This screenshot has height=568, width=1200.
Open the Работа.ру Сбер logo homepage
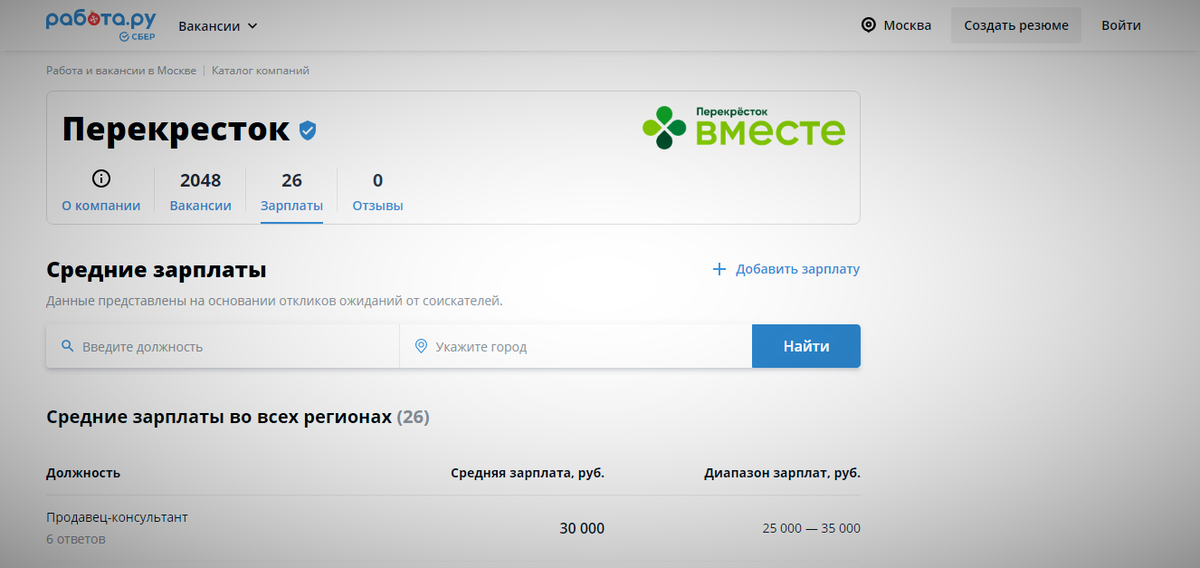point(100,25)
